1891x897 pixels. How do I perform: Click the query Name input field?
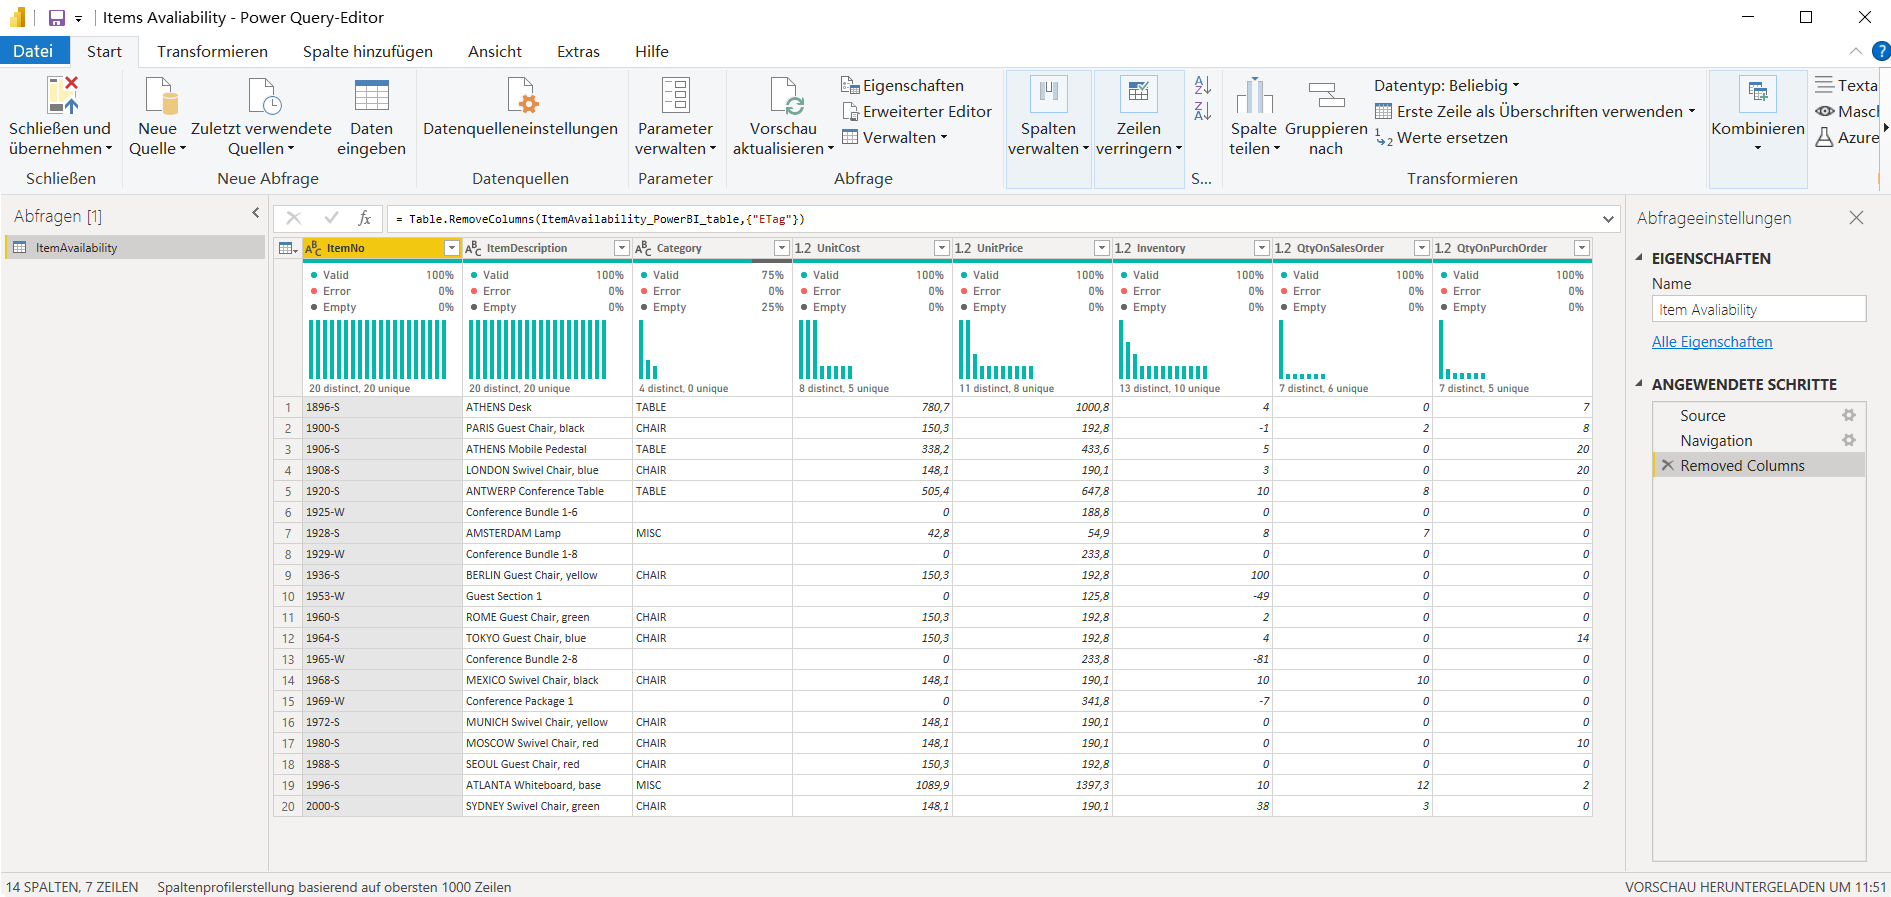[x=1758, y=310]
